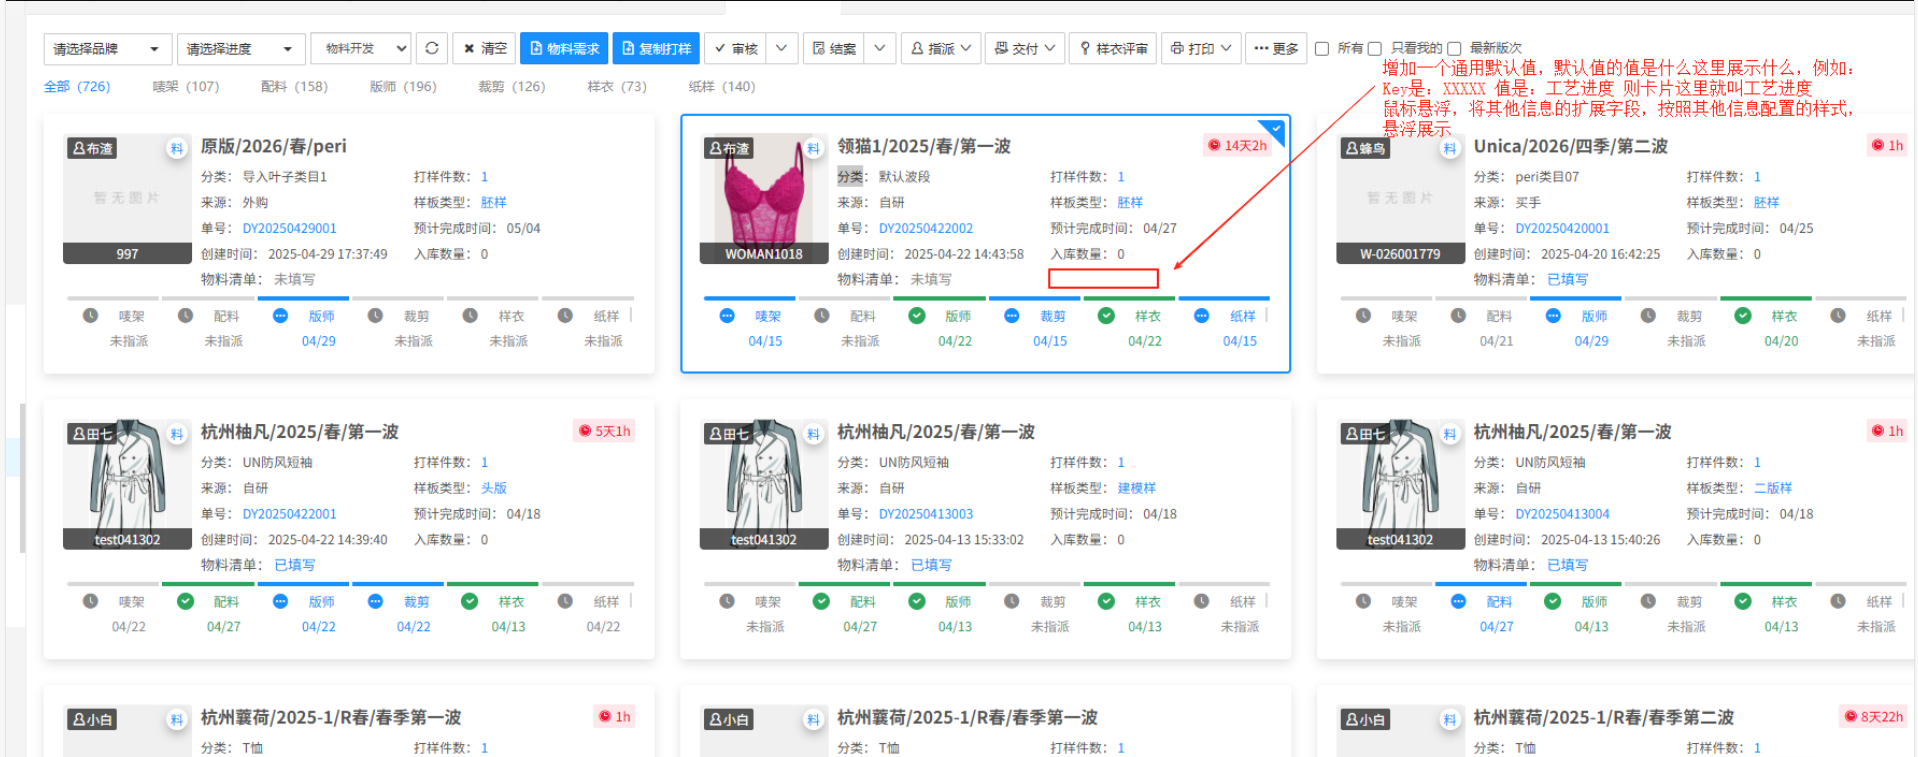This screenshot has width=1918, height=757.
Task: Open the 请选择品牌 brand dropdown
Action: (x=106, y=49)
